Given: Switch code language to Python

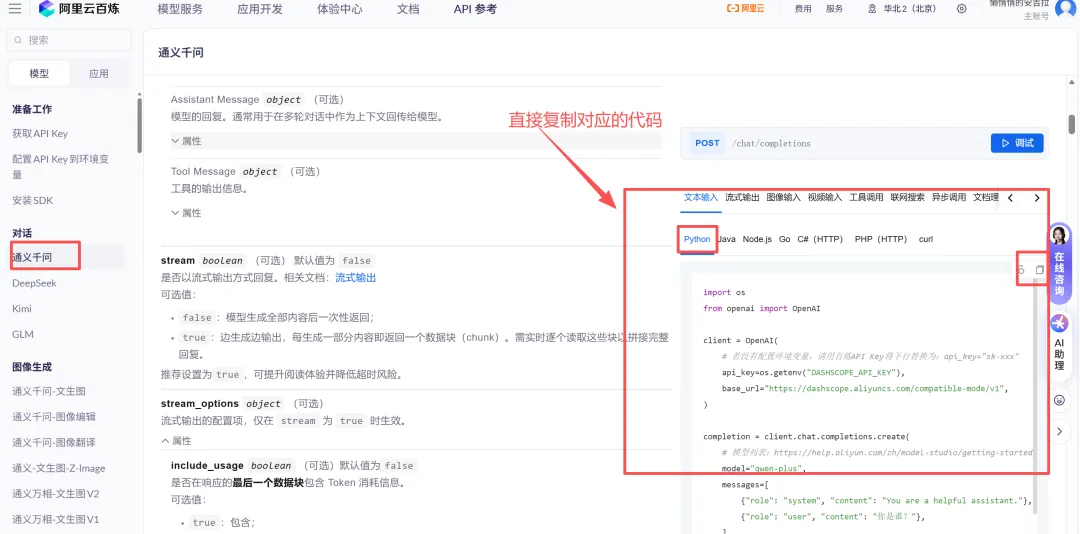Looking at the screenshot, I should (x=697, y=239).
